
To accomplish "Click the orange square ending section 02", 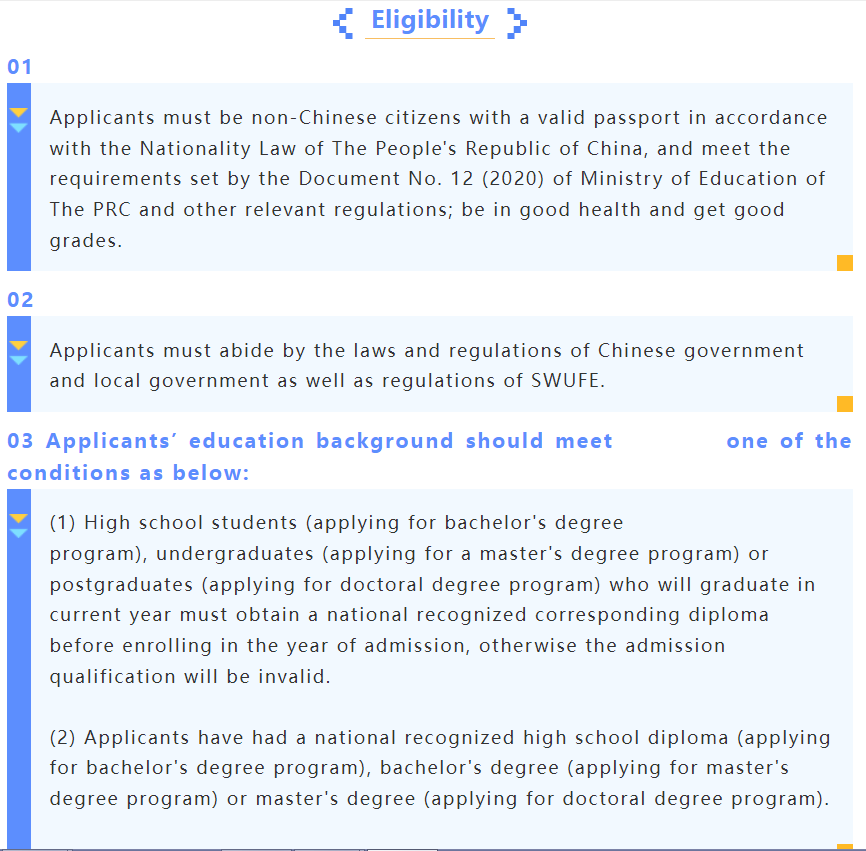I will coord(844,404).
